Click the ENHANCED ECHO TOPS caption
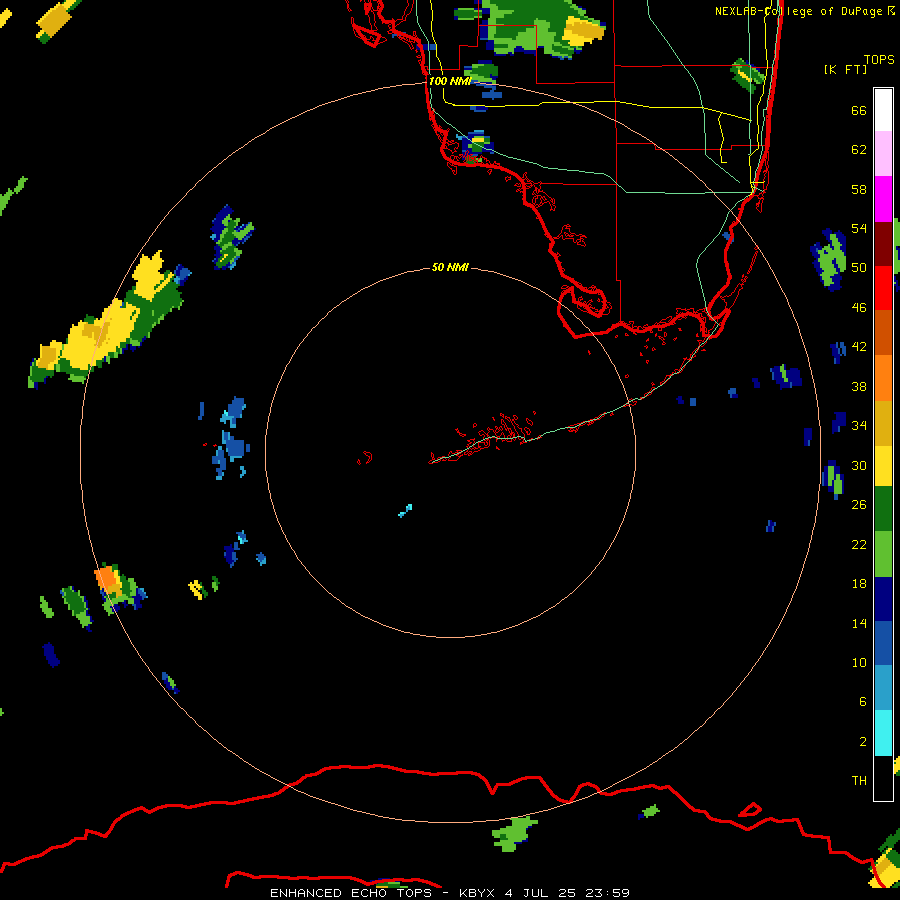 click(351, 893)
